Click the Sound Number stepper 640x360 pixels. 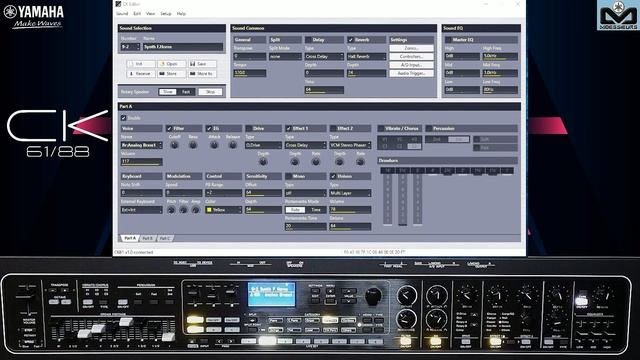[138, 47]
